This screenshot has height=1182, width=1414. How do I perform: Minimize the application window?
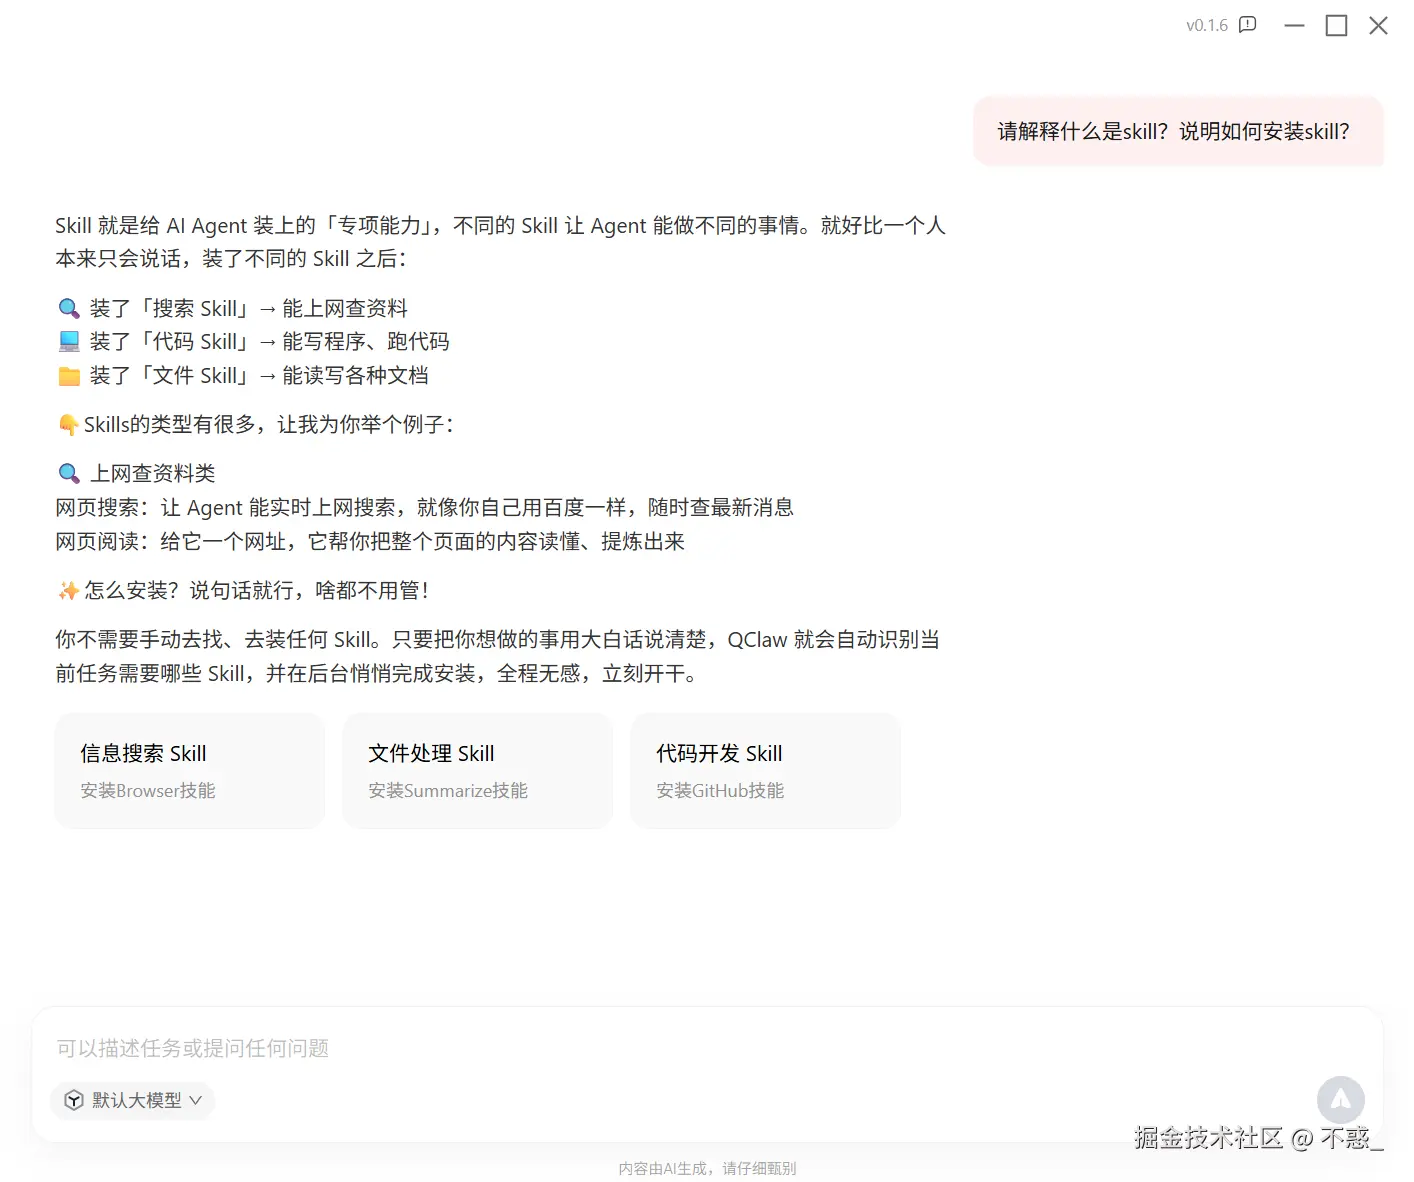point(1294,25)
